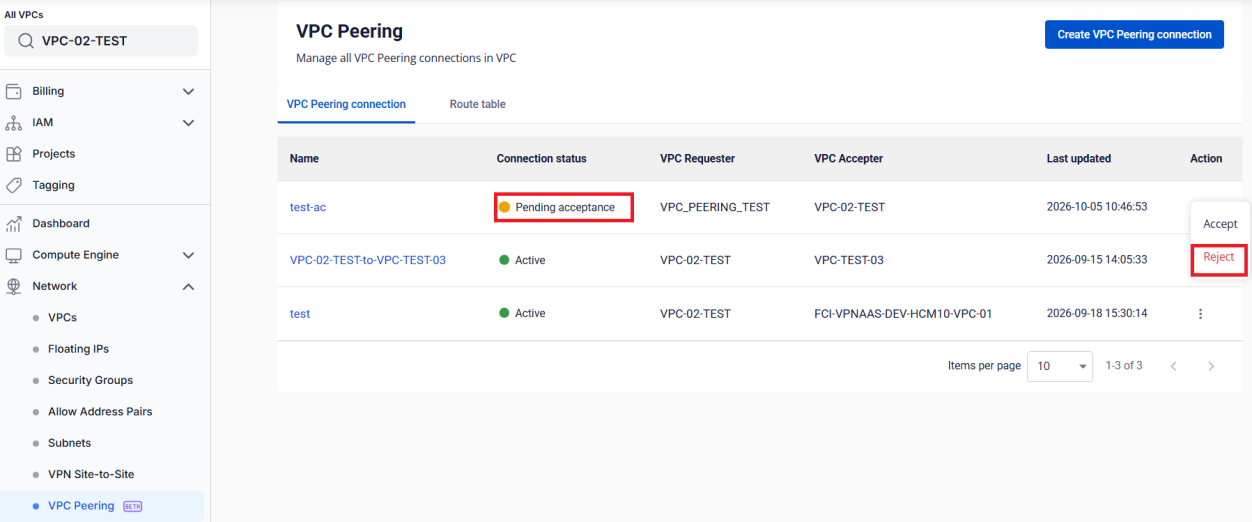This screenshot has height=522, width=1252.
Task: Switch to the Route table tab
Action: pos(477,104)
